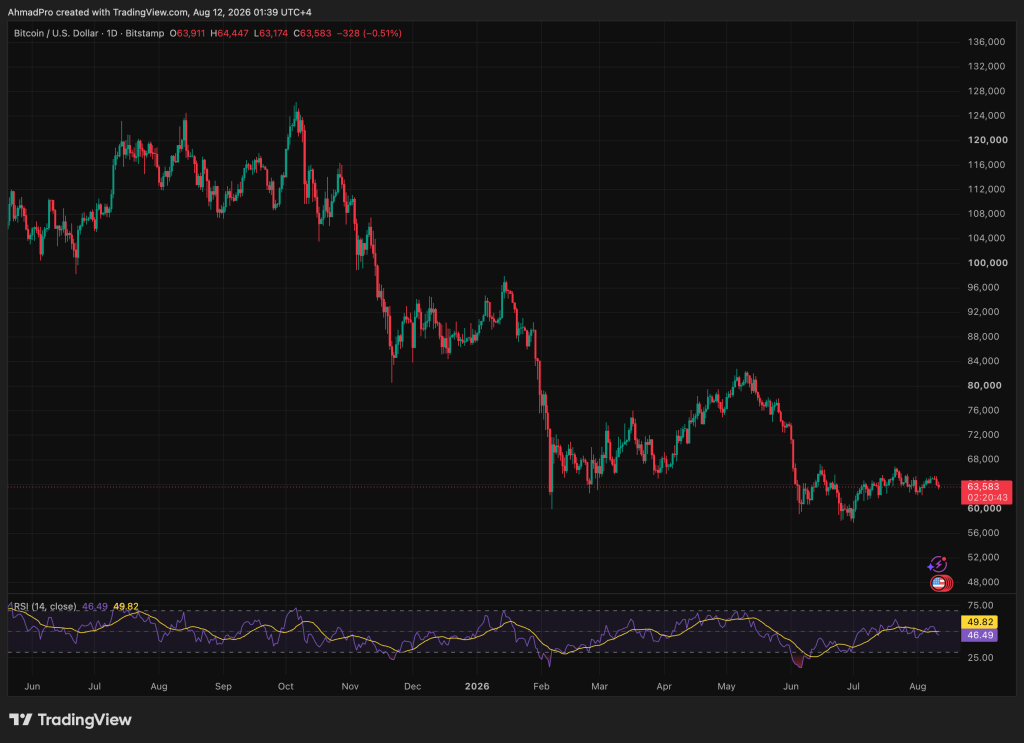The image size is (1024, 743).
Task: Click the bold 120,000 price scale label
Action: tap(987, 140)
